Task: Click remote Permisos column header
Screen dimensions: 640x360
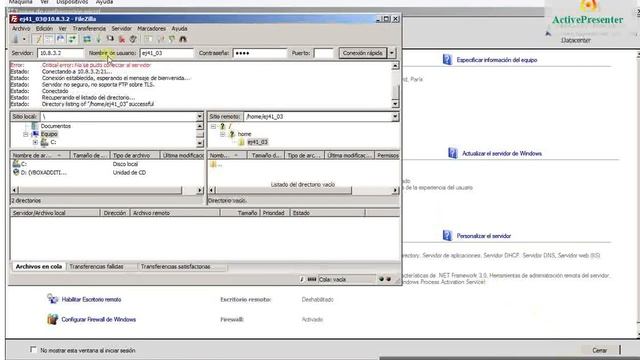Action: click(x=387, y=155)
